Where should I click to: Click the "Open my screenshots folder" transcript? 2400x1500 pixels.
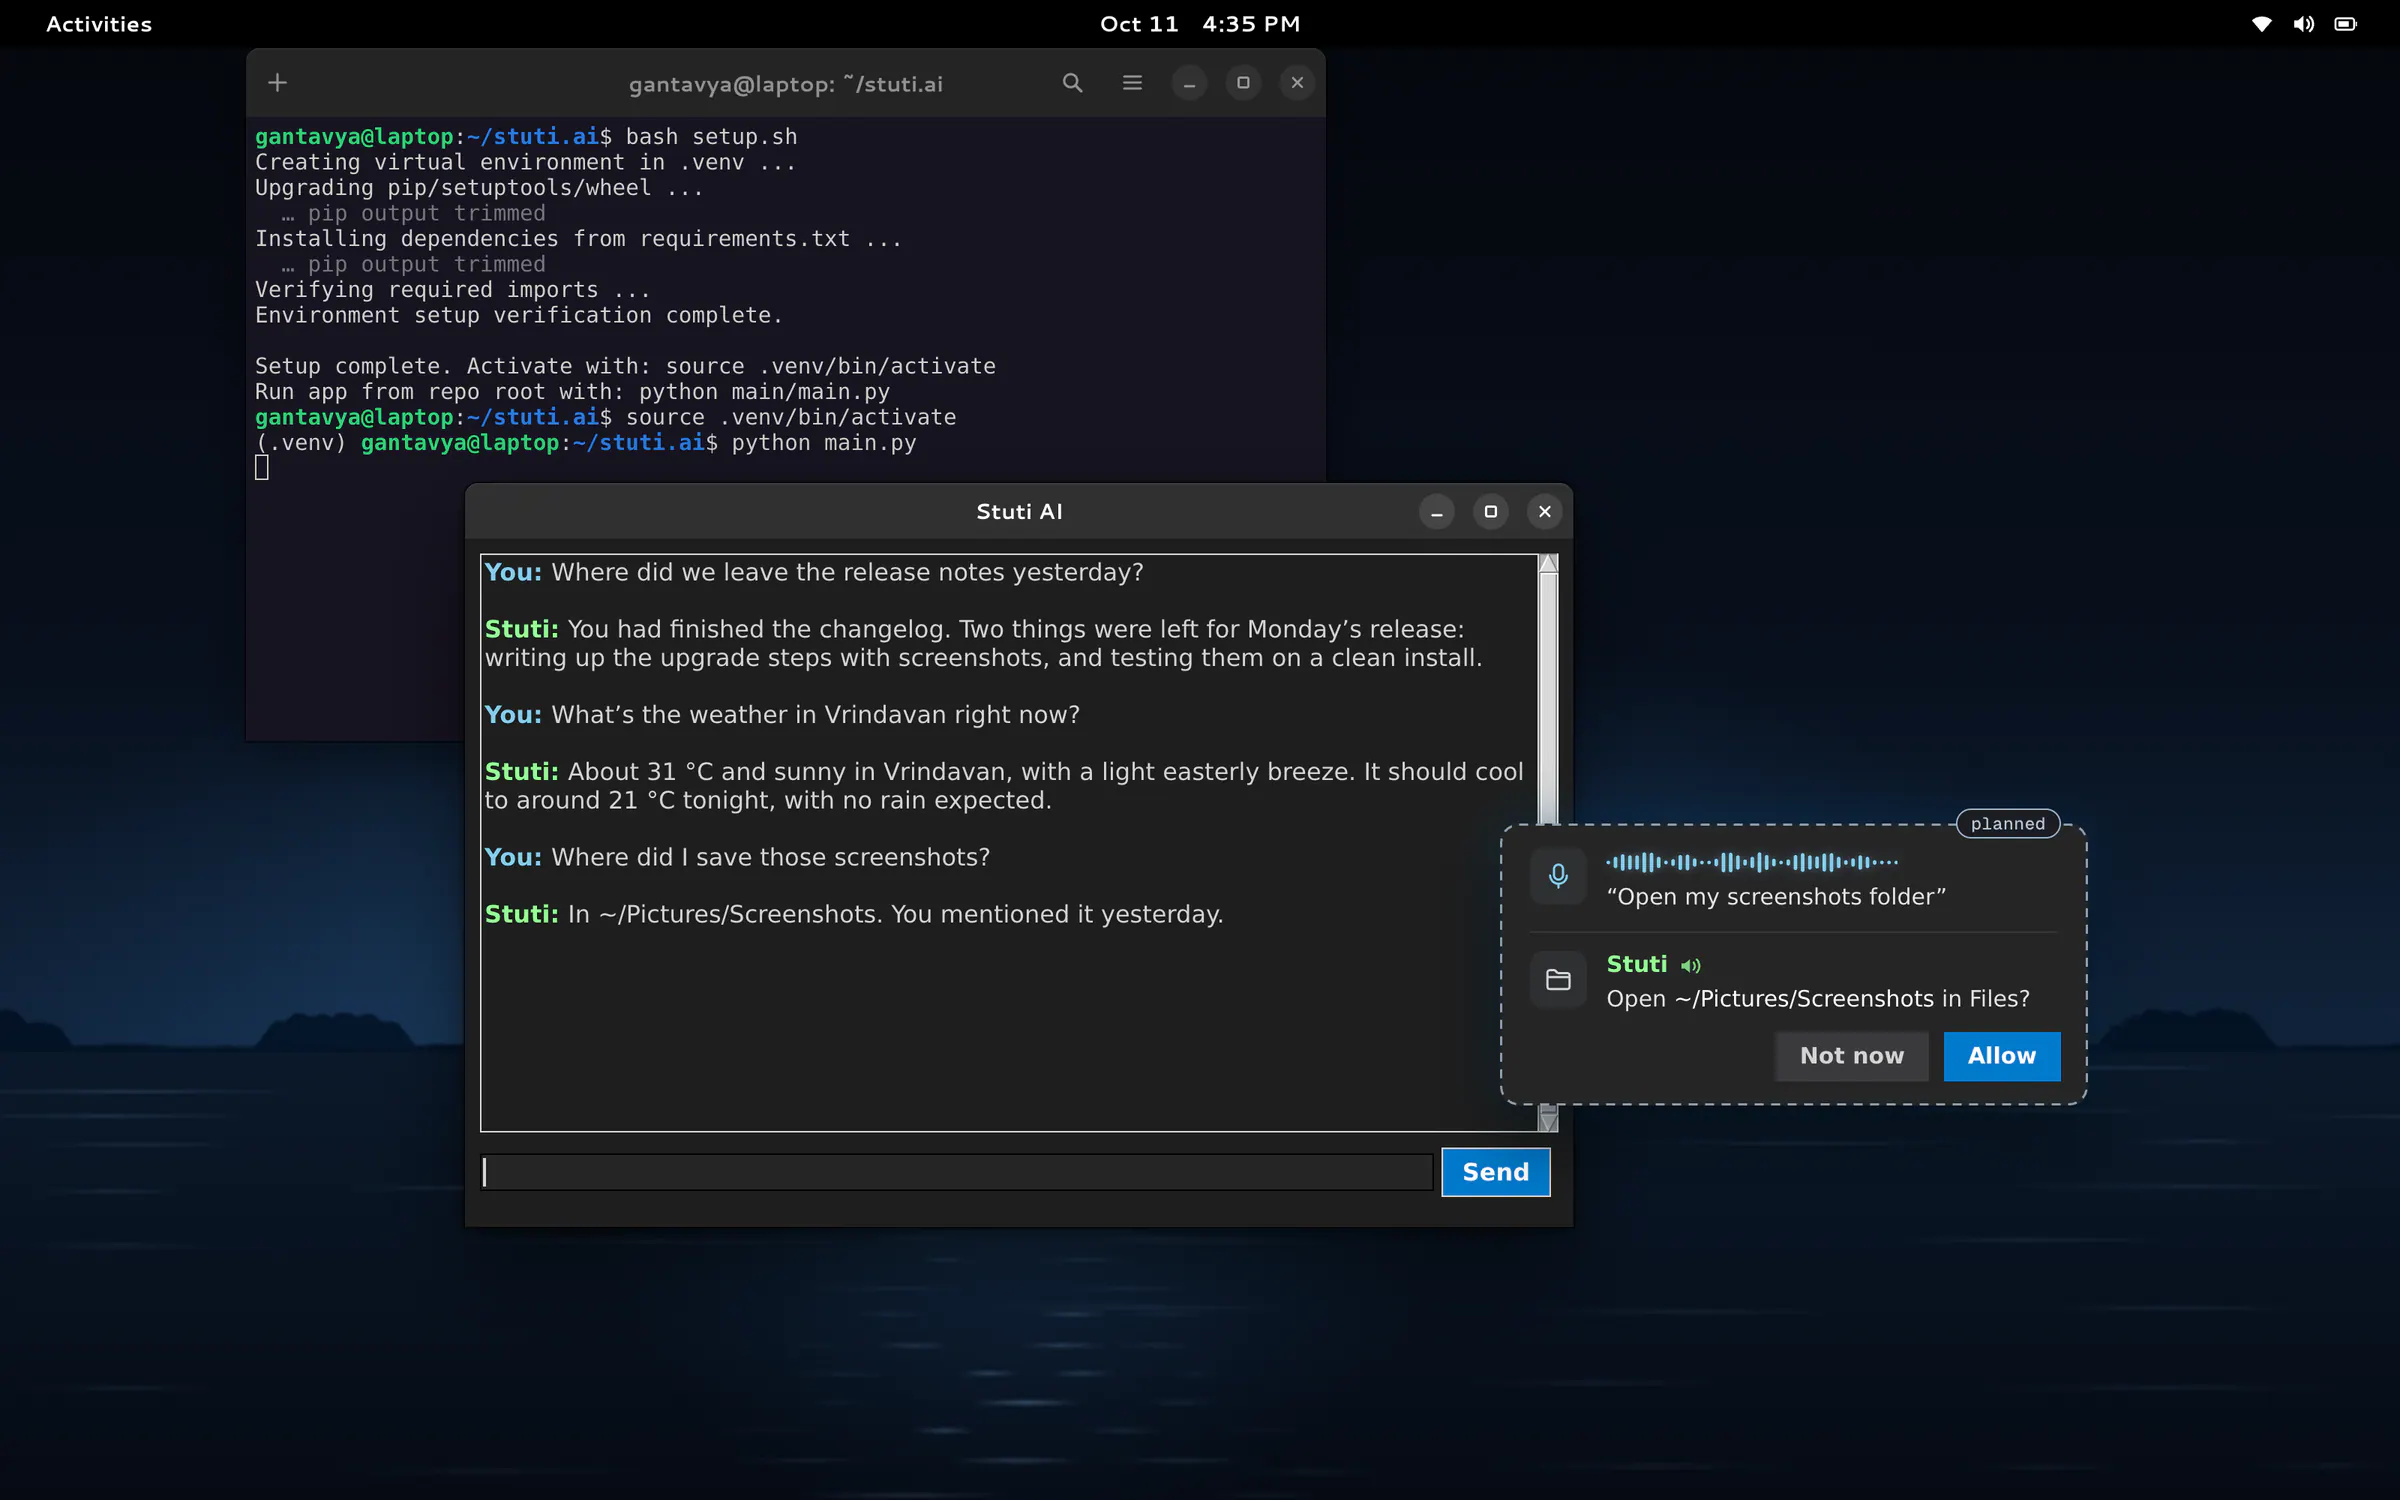[1776, 897]
